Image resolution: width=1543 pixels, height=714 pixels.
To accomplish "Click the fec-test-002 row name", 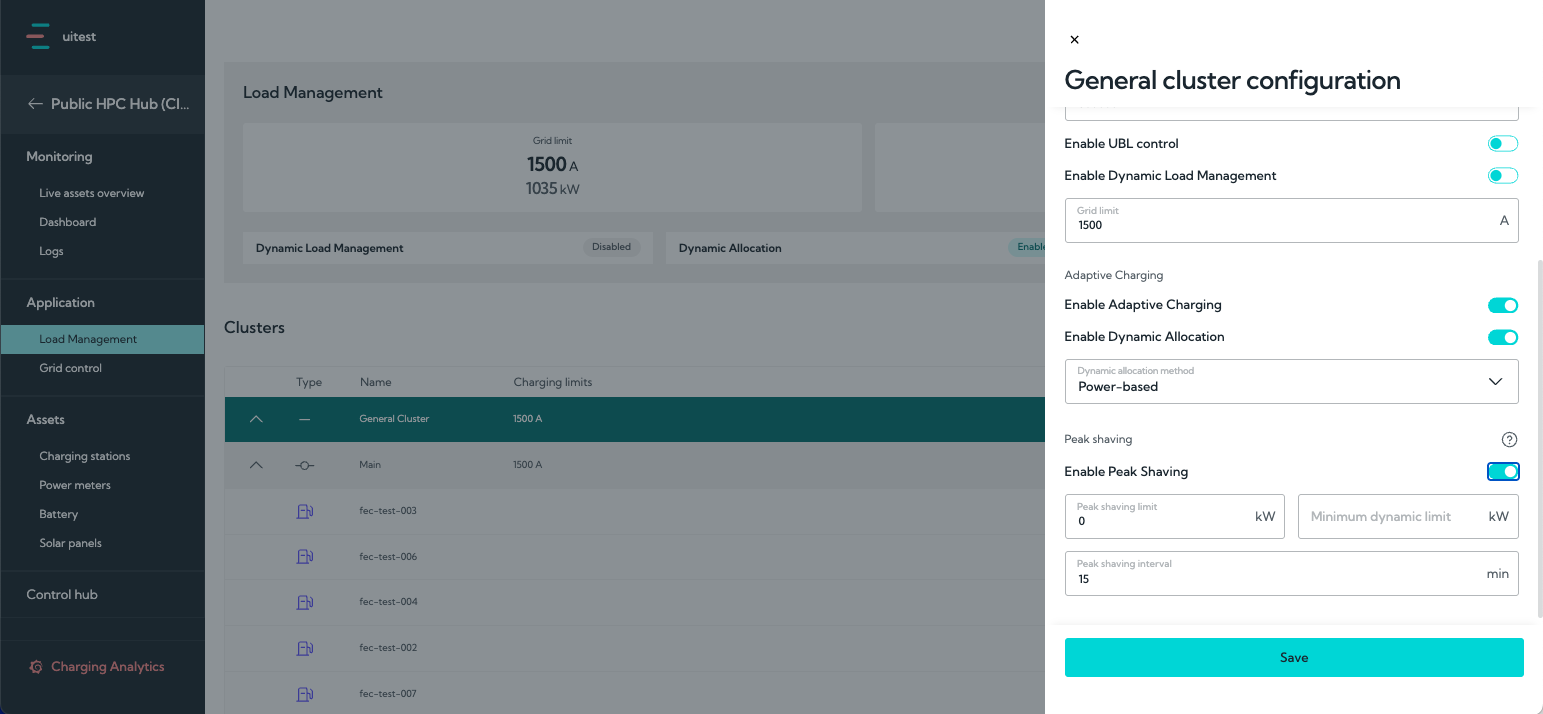I will pos(388,648).
